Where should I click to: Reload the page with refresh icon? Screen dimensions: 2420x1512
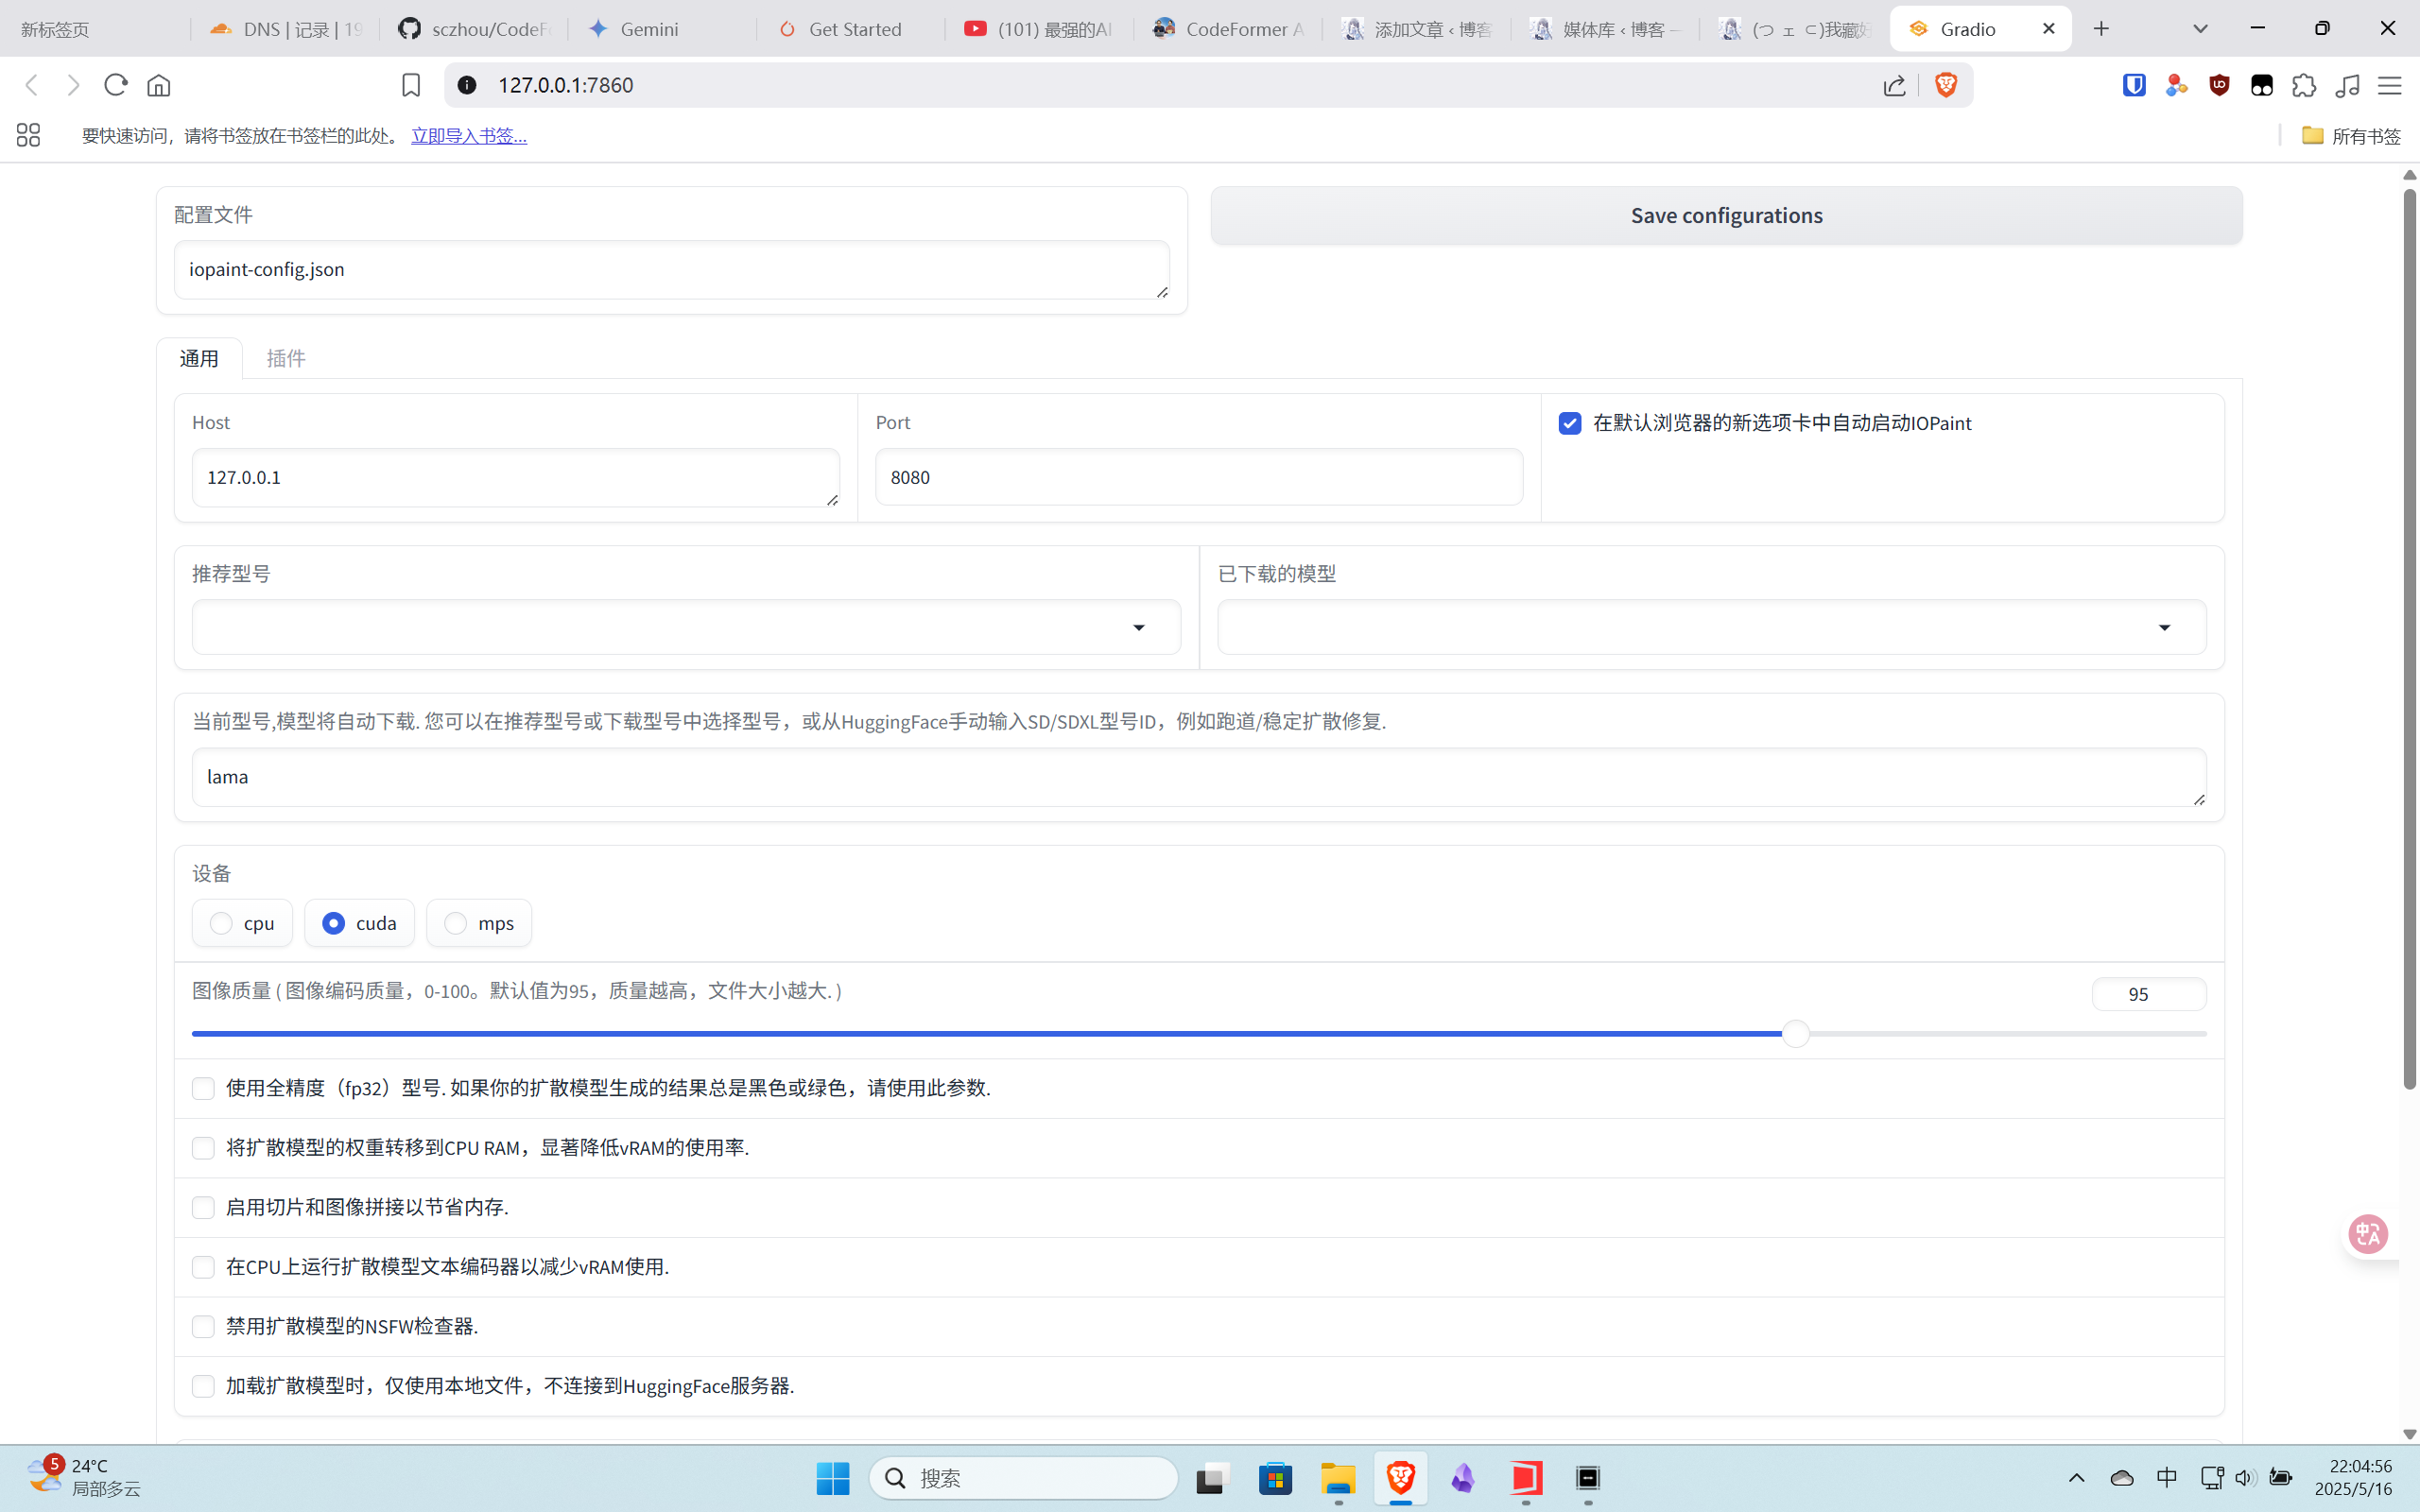[x=116, y=85]
